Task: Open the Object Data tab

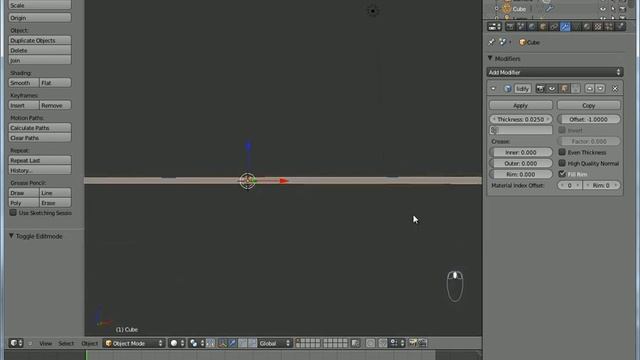Action: click(x=576, y=27)
